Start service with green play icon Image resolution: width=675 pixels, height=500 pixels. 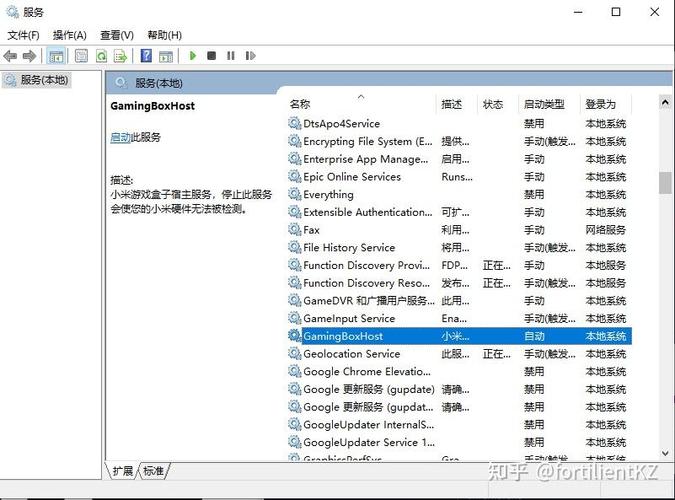pyautogui.click(x=193, y=56)
